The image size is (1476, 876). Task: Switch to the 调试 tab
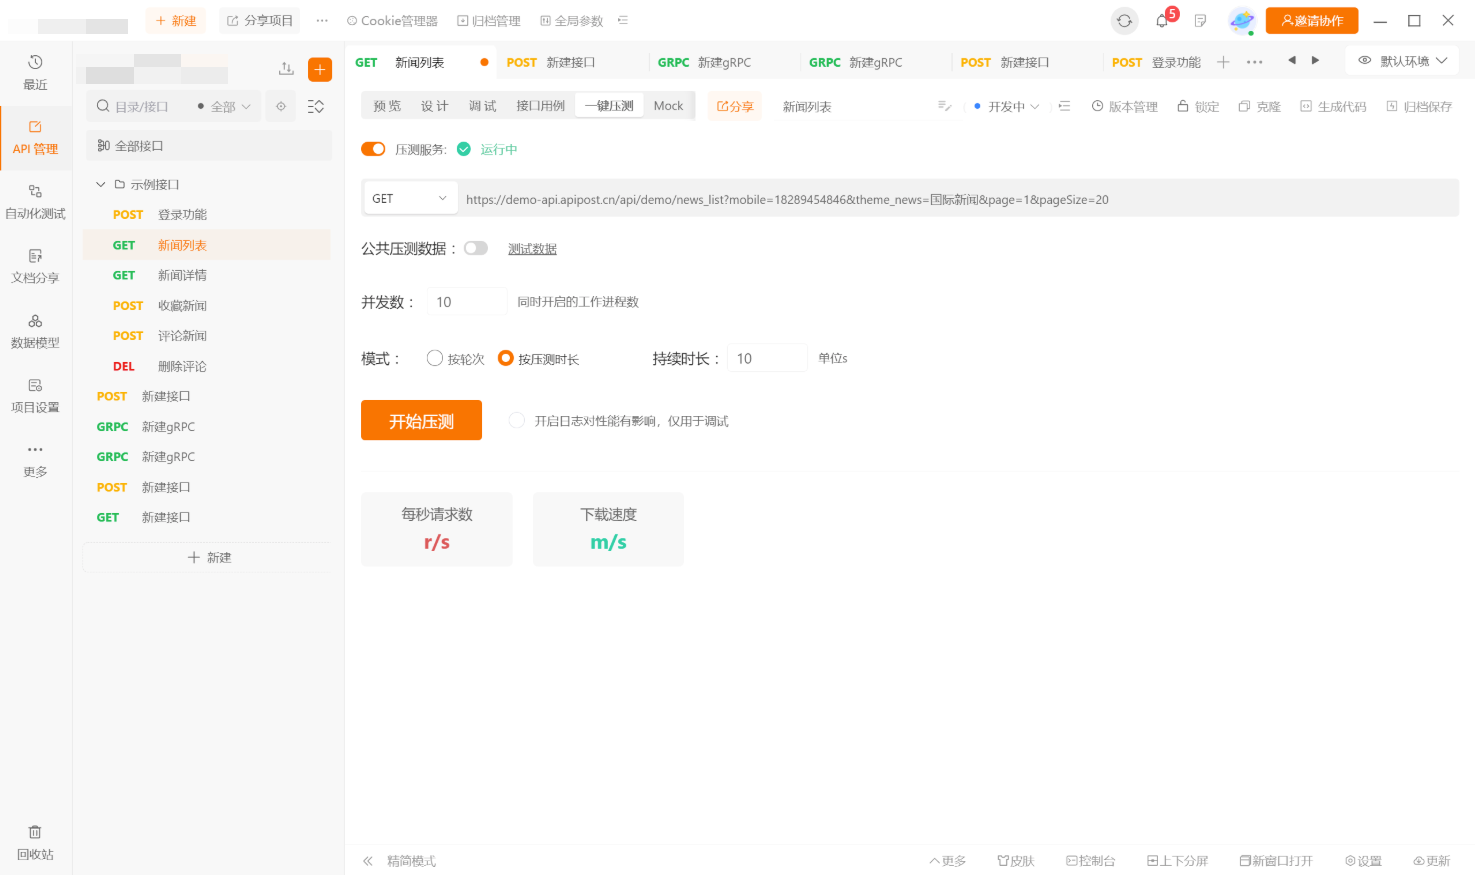click(x=482, y=106)
